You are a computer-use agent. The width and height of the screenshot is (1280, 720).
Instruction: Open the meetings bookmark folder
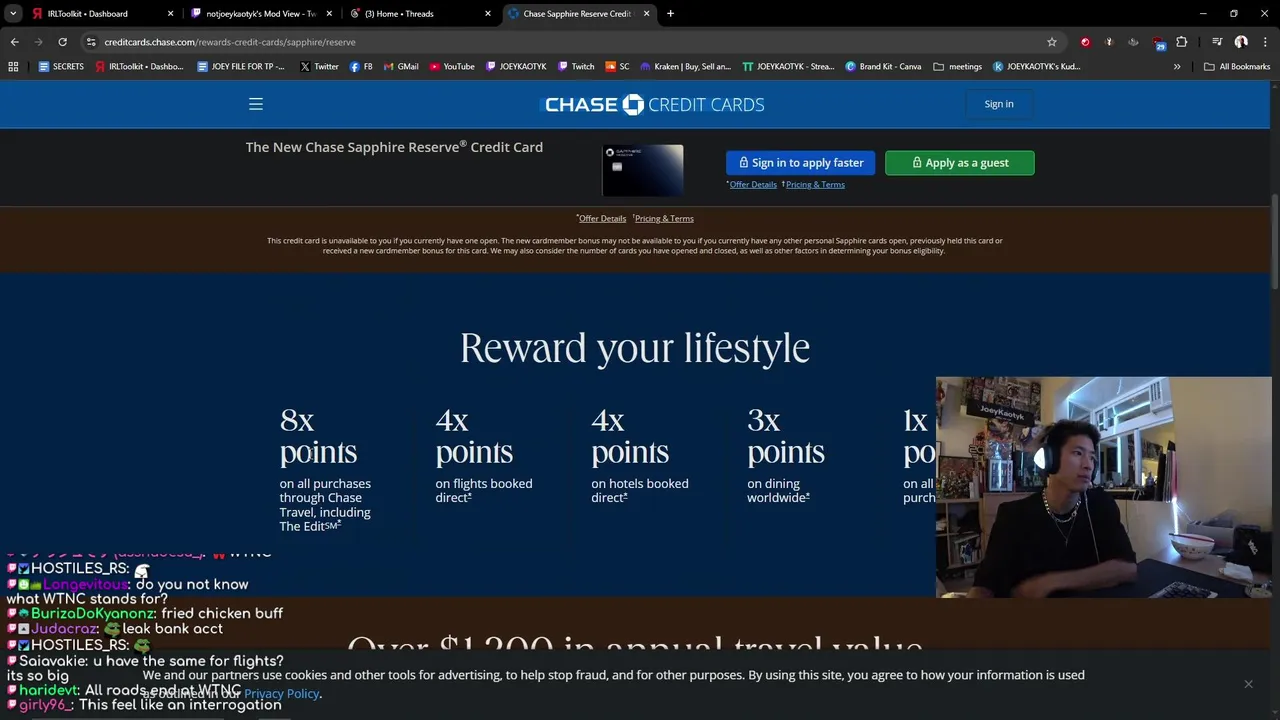(x=957, y=67)
